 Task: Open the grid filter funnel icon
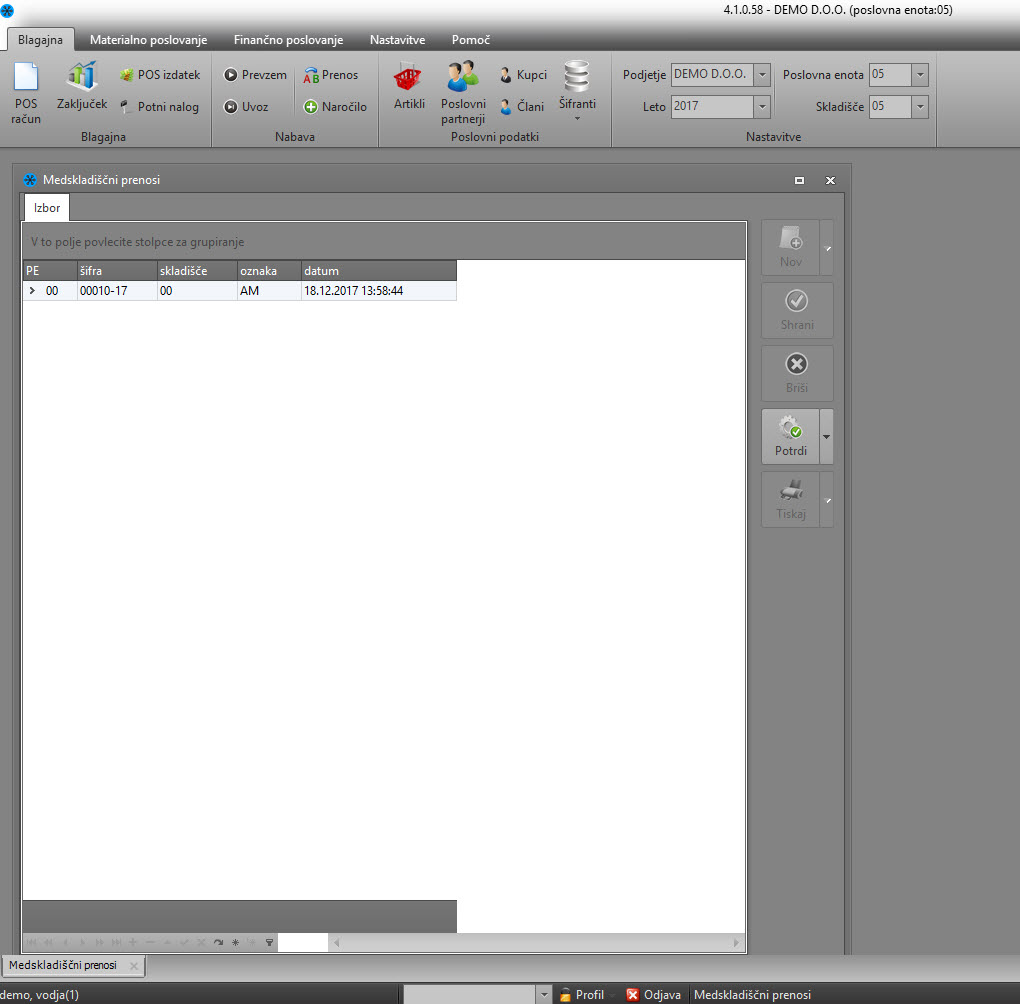point(269,942)
